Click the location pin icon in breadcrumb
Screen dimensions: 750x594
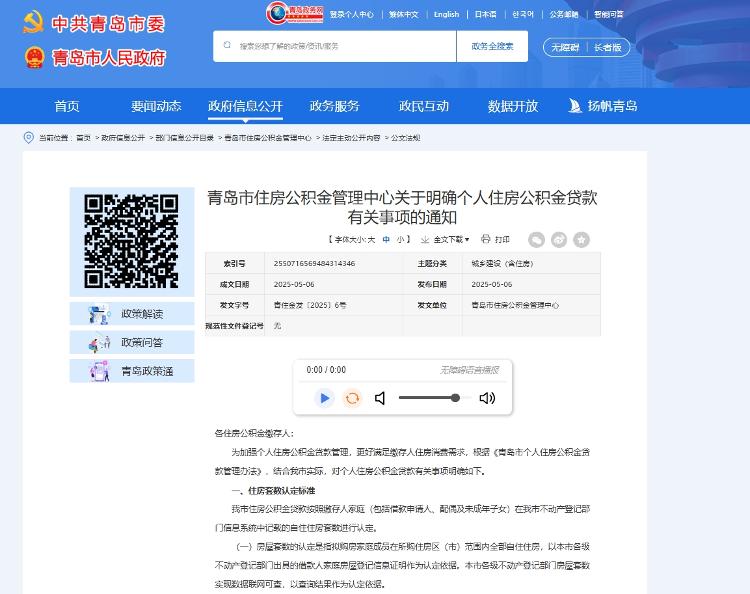click(29, 138)
